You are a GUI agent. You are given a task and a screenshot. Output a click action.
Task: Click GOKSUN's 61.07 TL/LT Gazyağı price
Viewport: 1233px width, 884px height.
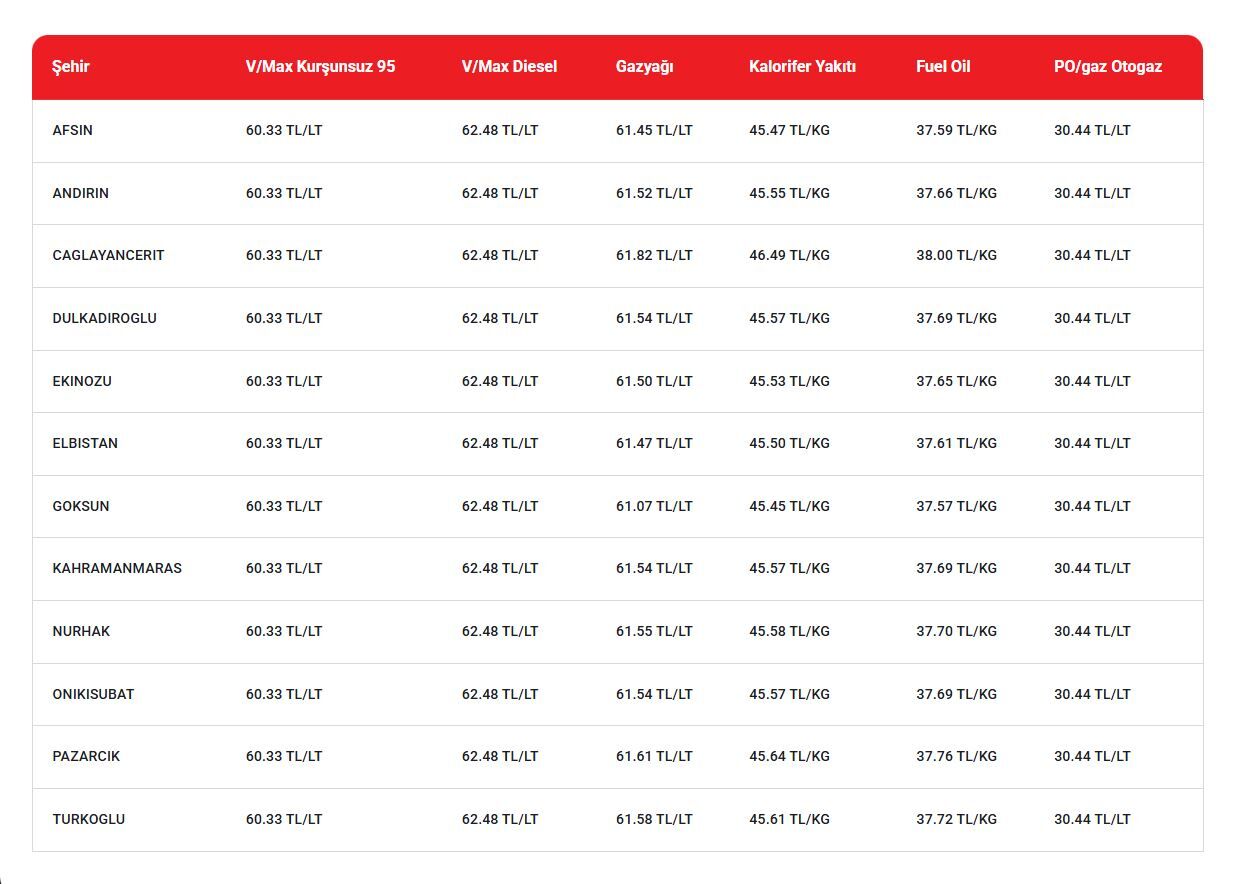(654, 506)
